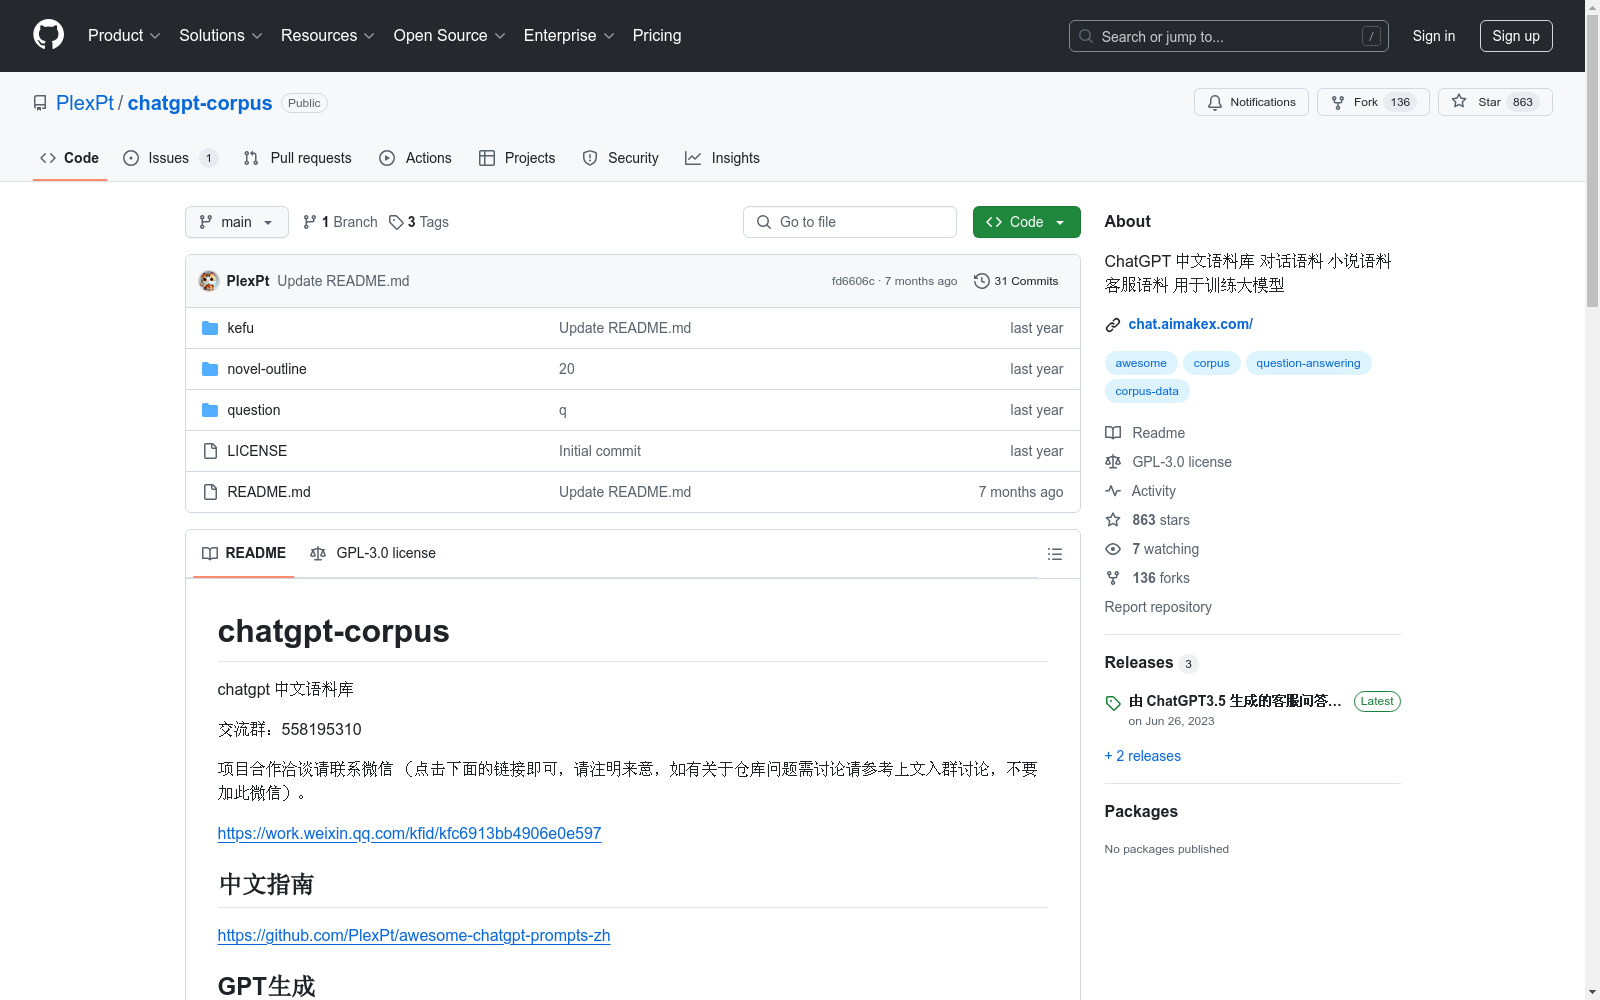1600x1000 pixels.
Task: View the 3 Tags link
Action: tap(419, 222)
